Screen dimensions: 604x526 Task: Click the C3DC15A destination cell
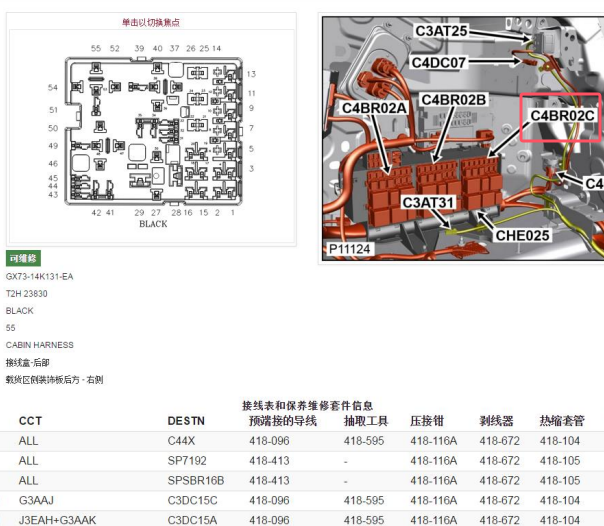point(192,520)
